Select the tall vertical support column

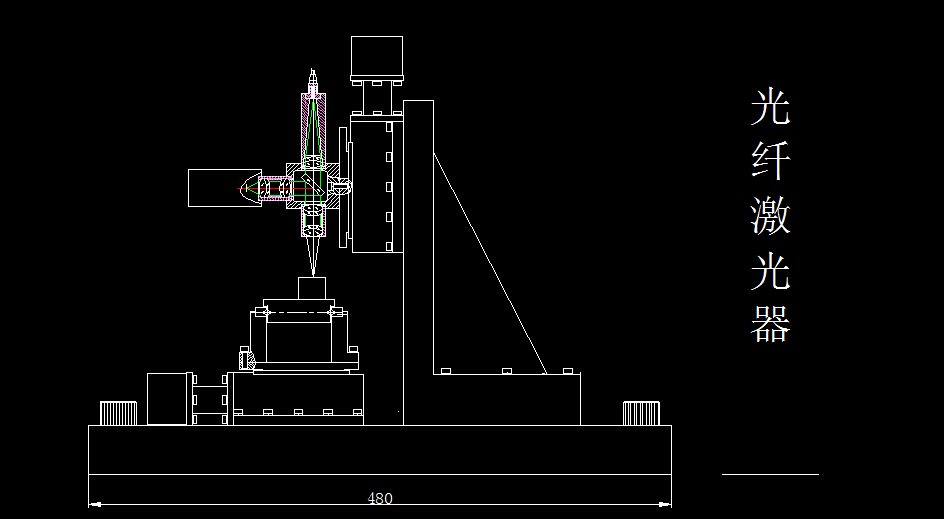(x=418, y=263)
